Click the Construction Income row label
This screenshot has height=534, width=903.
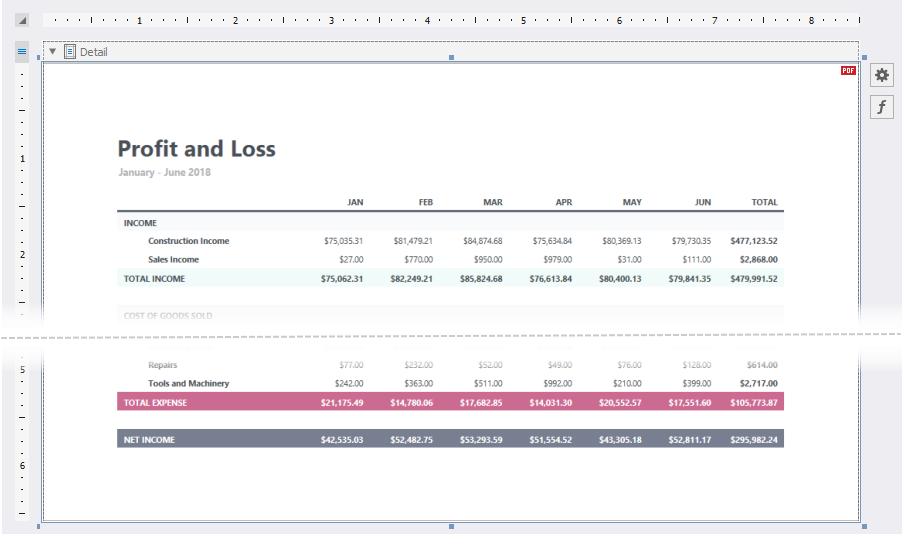click(x=188, y=241)
